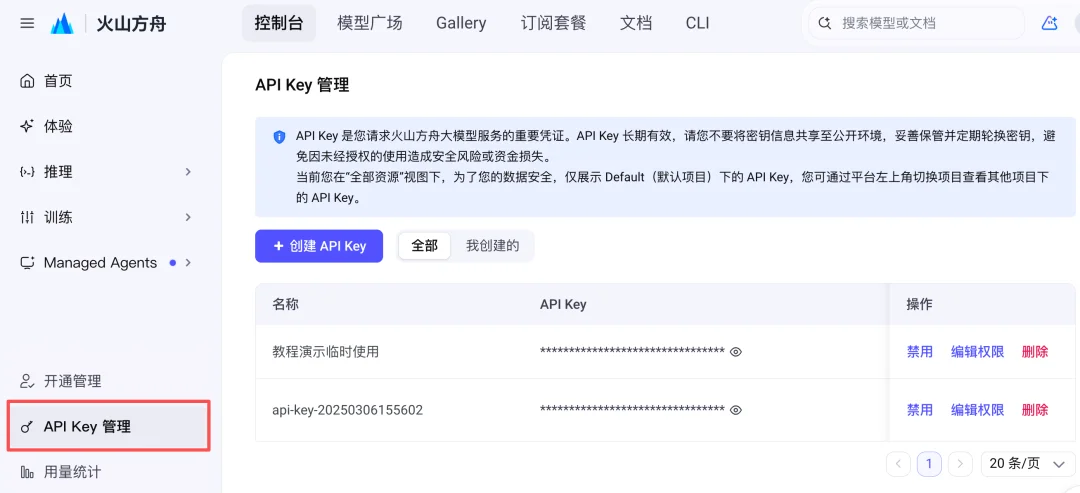Click the 创建 API Key button
Image resolution: width=1080 pixels, height=493 pixels.
coord(319,246)
